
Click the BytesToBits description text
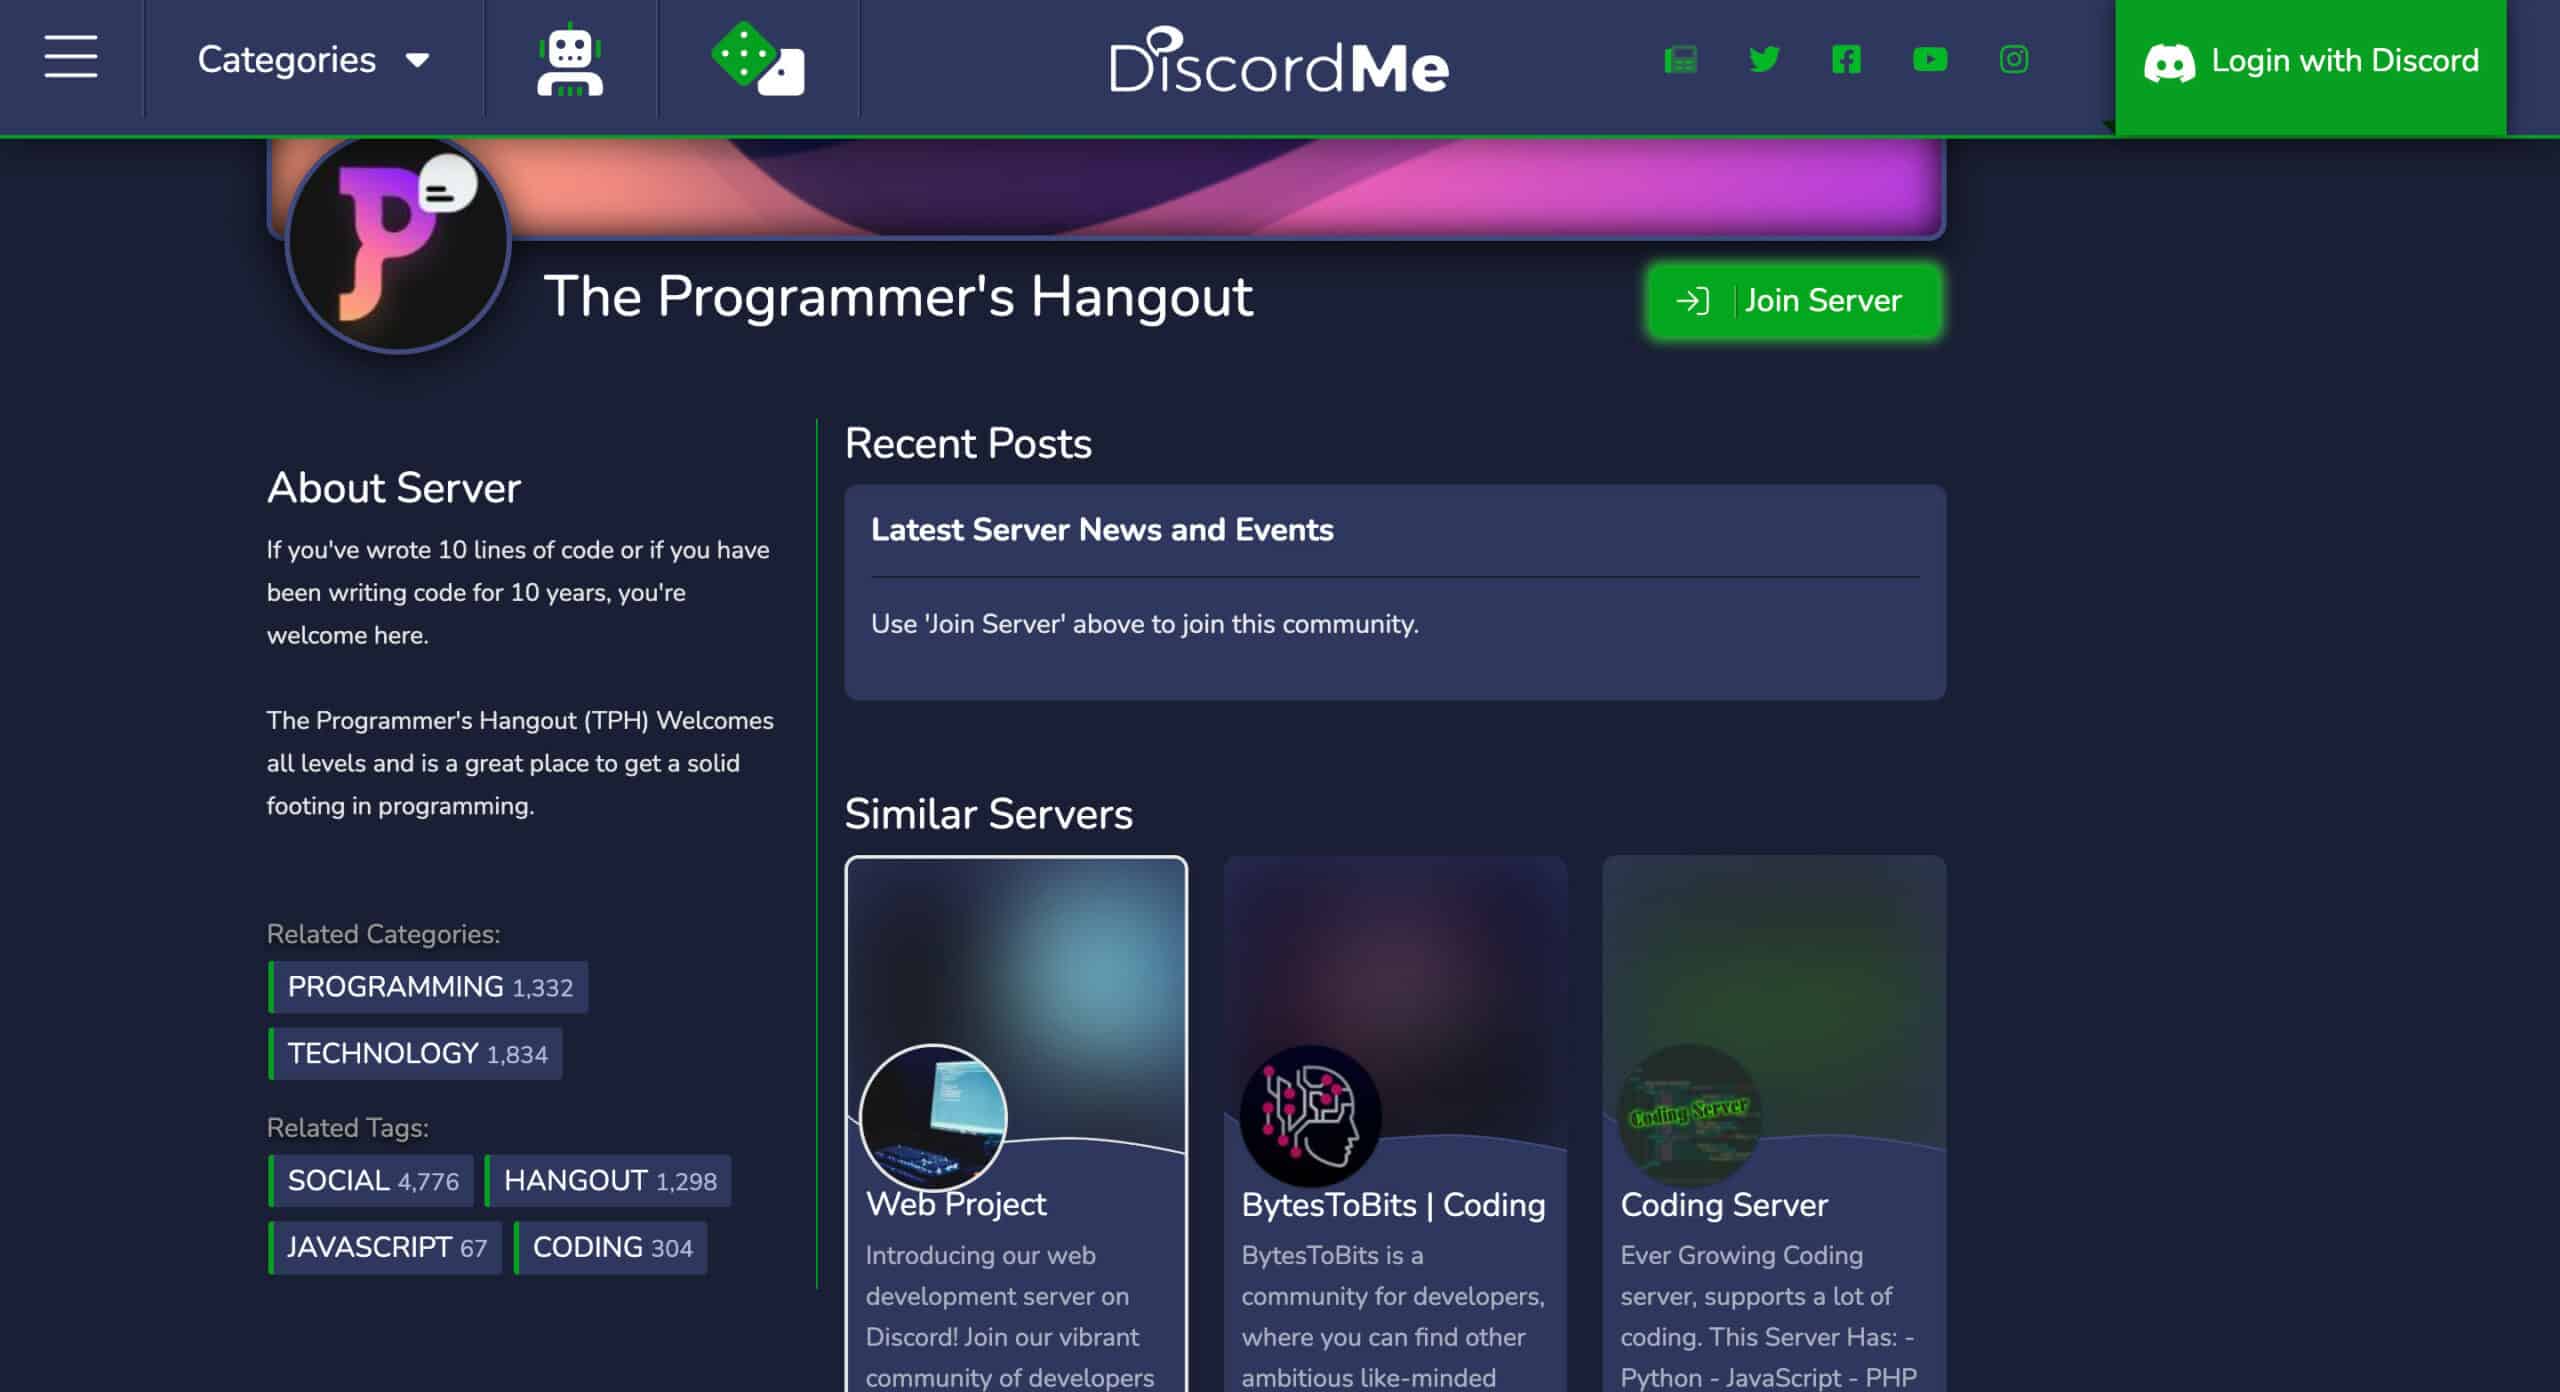click(1393, 1317)
